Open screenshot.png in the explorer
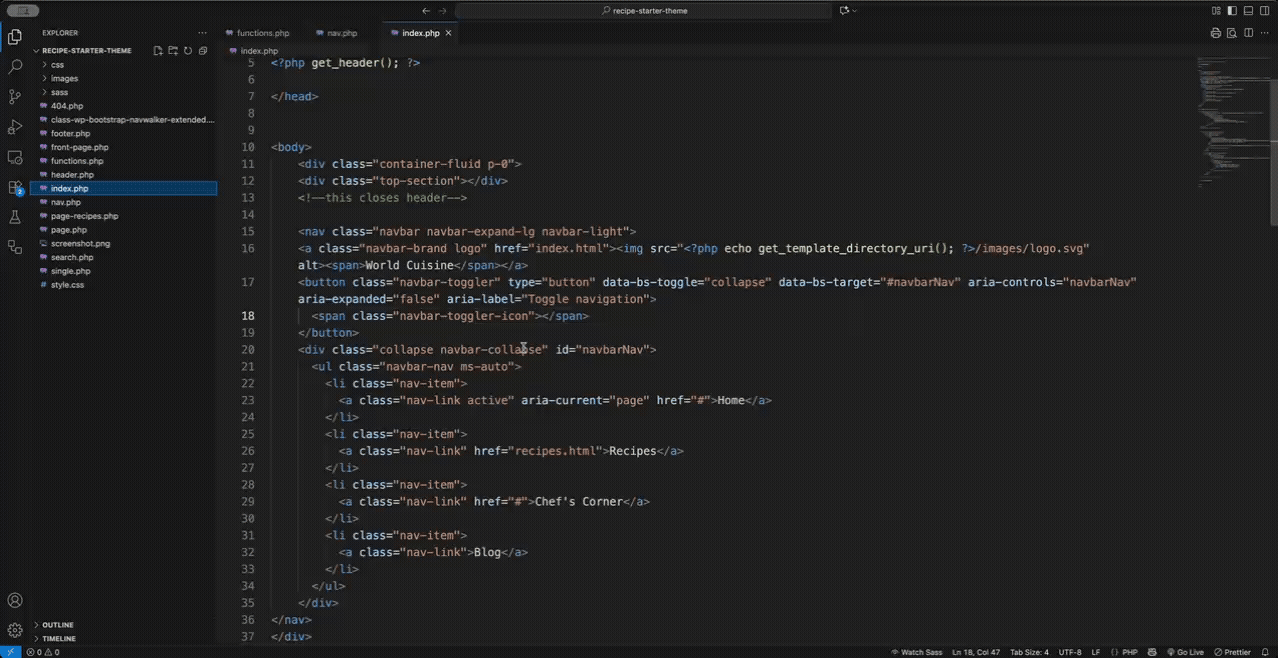 tap(80, 243)
